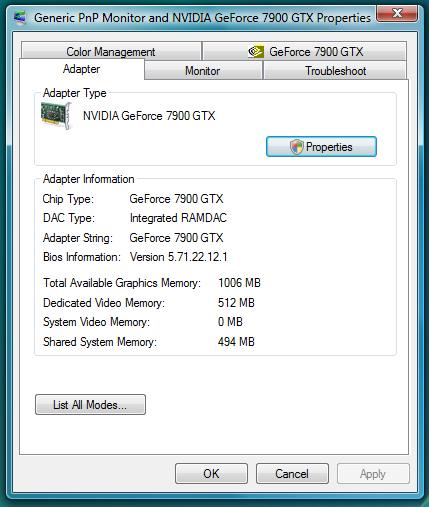
Task: Select the Adapter tab
Action: [x=82, y=69]
